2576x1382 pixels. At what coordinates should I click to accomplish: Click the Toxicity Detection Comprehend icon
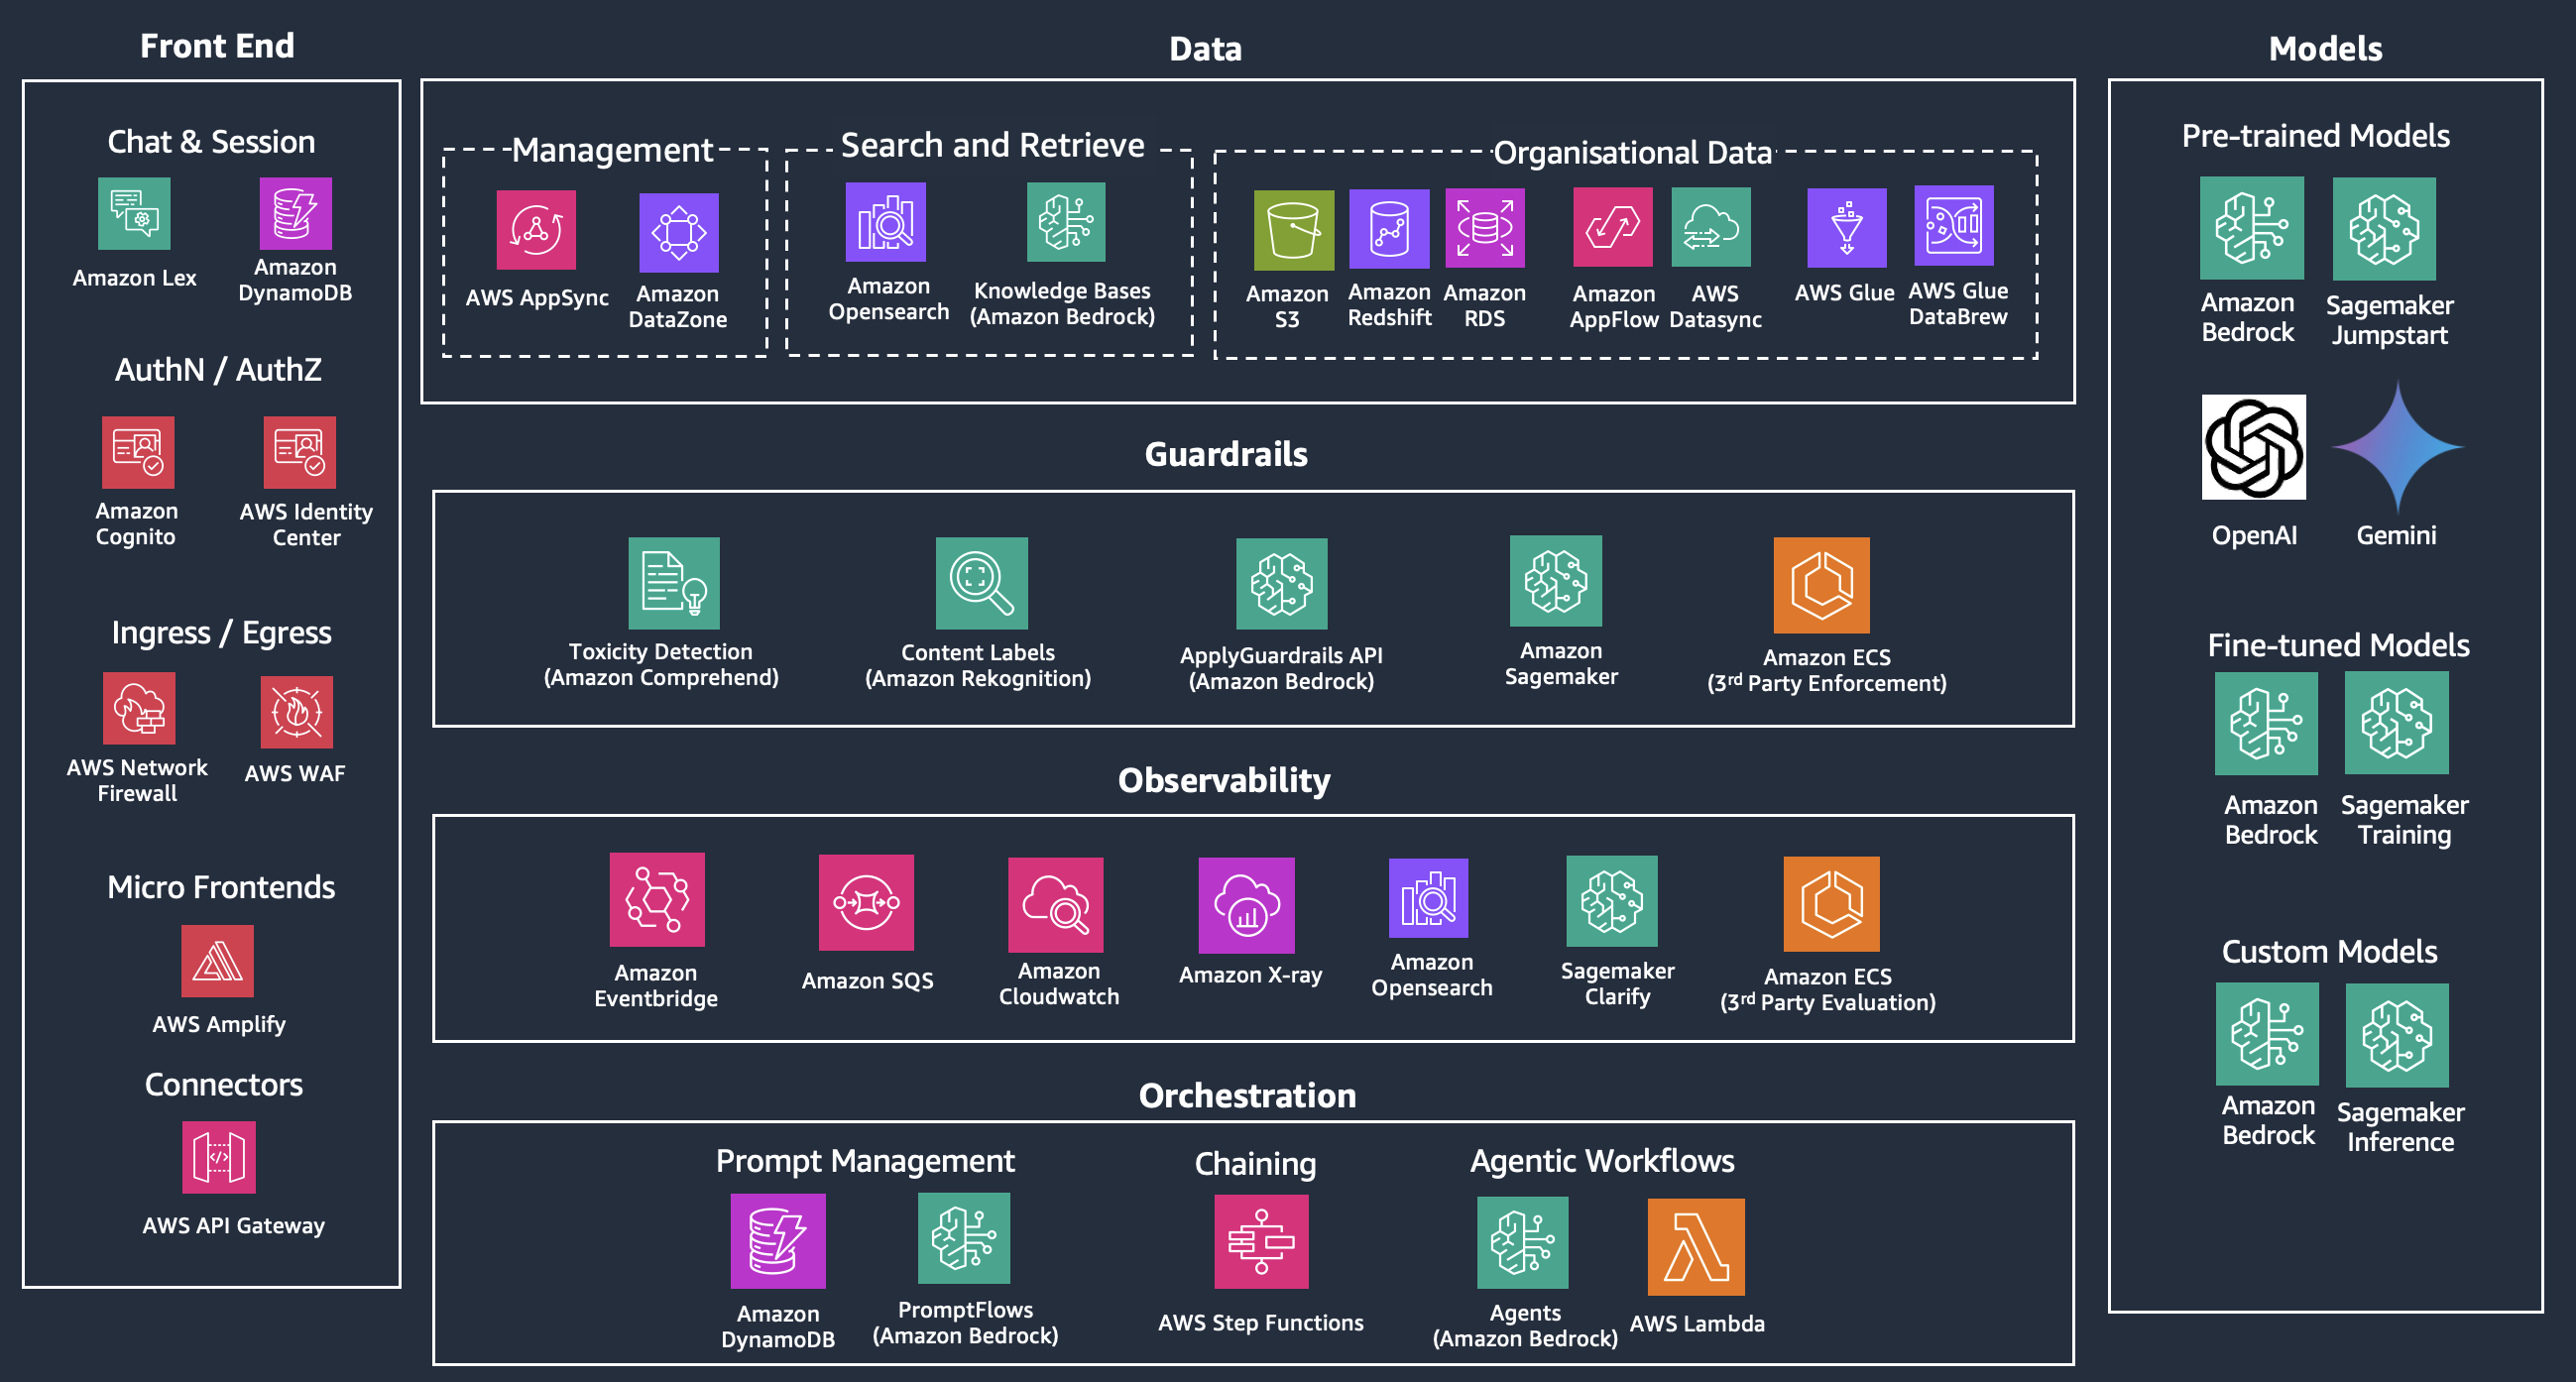tap(673, 583)
